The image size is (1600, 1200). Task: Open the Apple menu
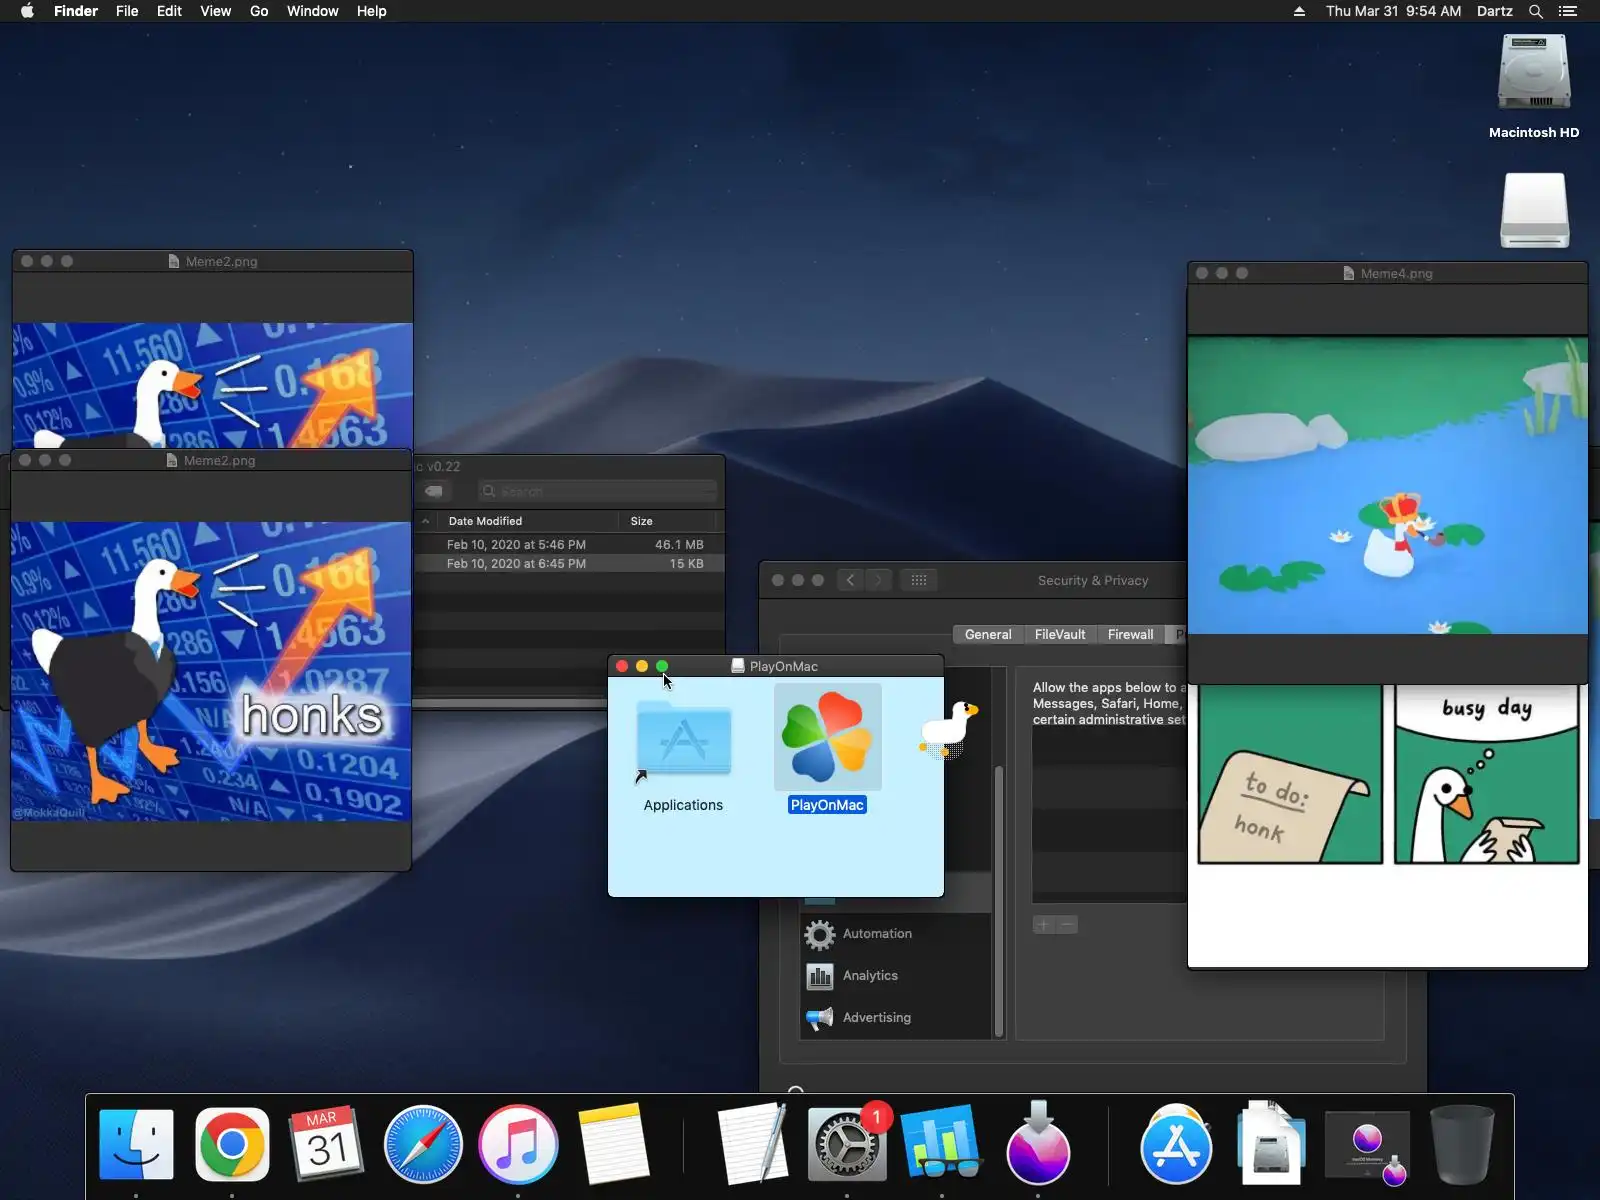point(27,11)
